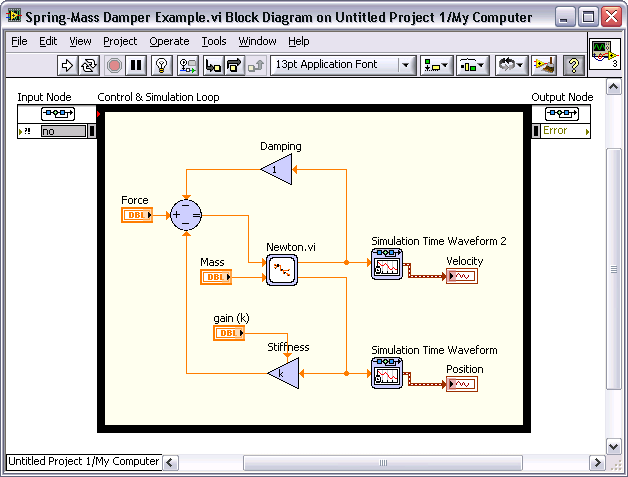Image resolution: width=628 pixels, height=477 pixels.
Task: Click the Untitled Project 1/My Computer selector
Action: [83, 462]
